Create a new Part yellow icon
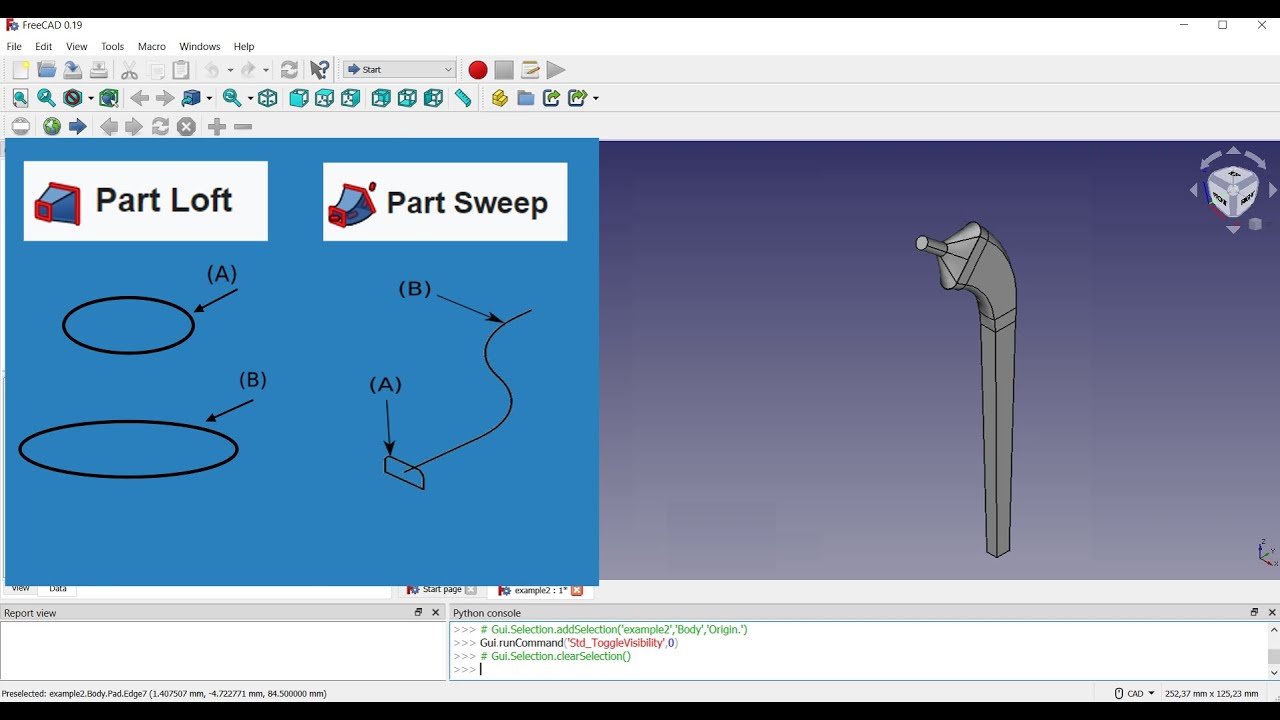Viewport: 1280px width, 720px height. pos(500,98)
